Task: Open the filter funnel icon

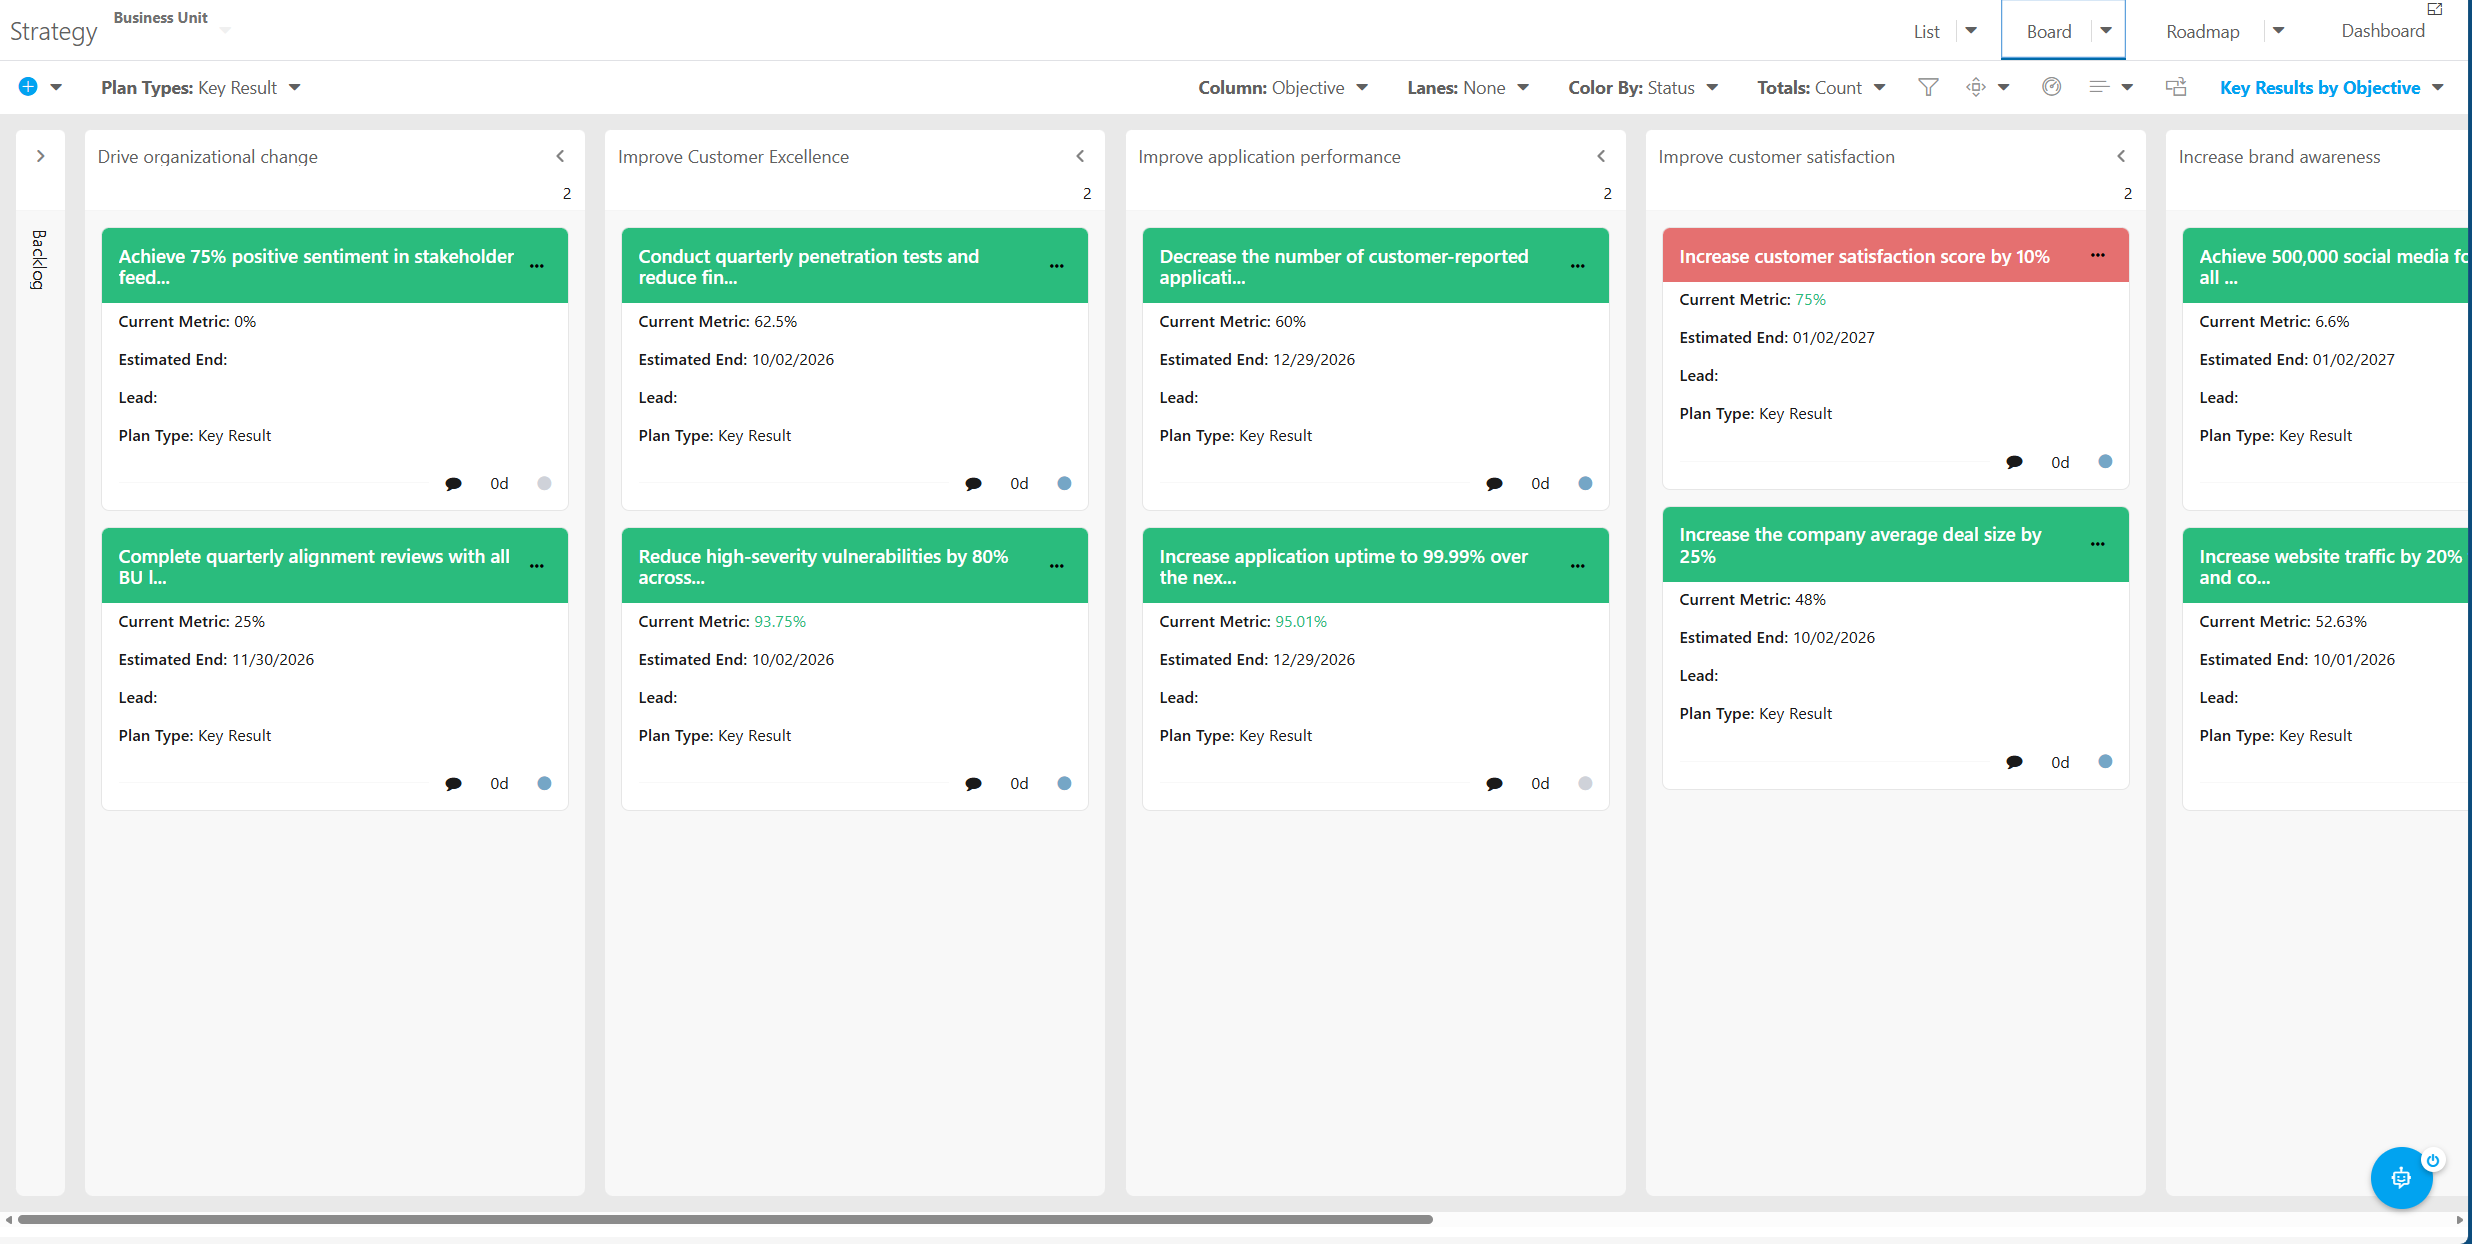Action: pos(1928,88)
